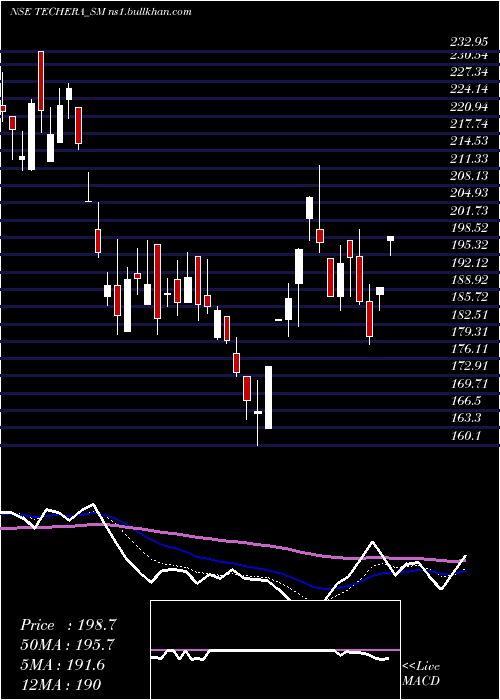Select the 188.92 price axis label
Viewport: 500px width, 700px height.
click(x=469, y=280)
